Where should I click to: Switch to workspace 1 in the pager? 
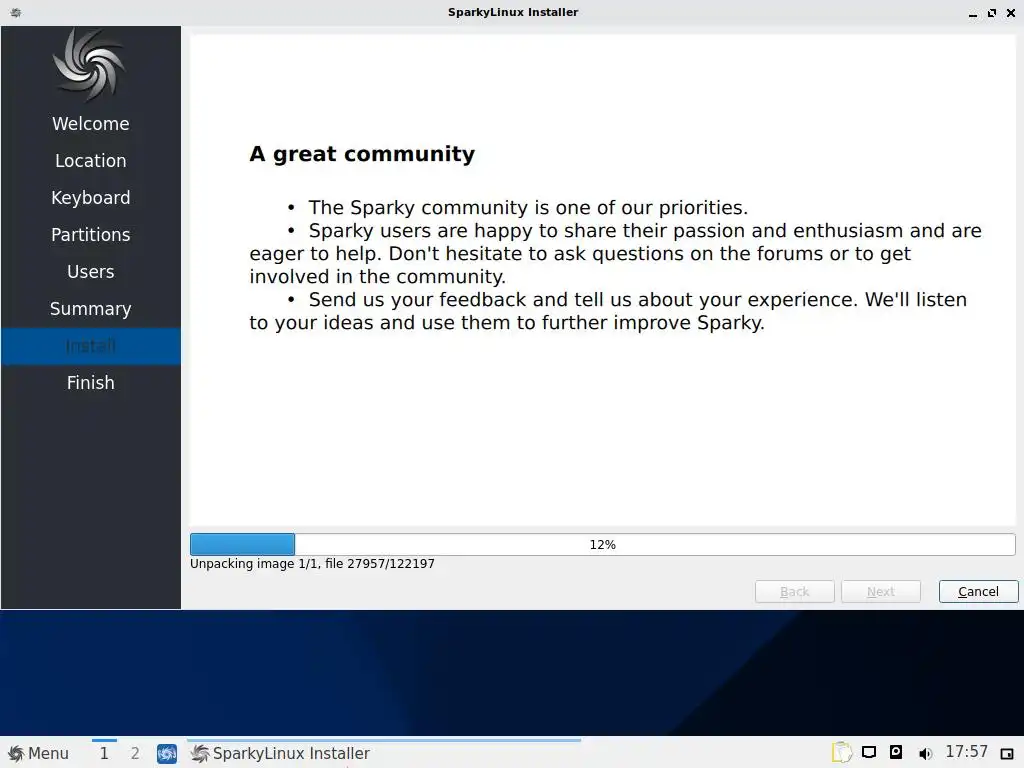pos(104,753)
